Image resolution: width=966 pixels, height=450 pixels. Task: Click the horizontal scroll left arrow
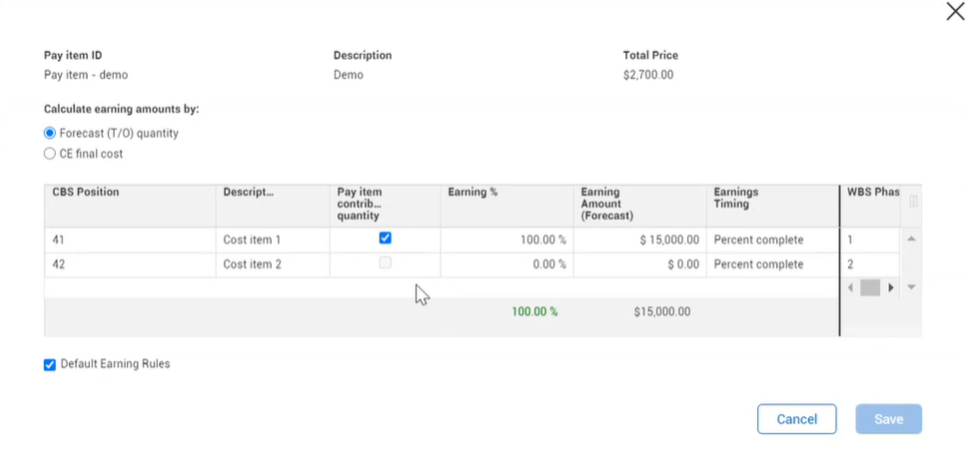click(x=851, y=287)
